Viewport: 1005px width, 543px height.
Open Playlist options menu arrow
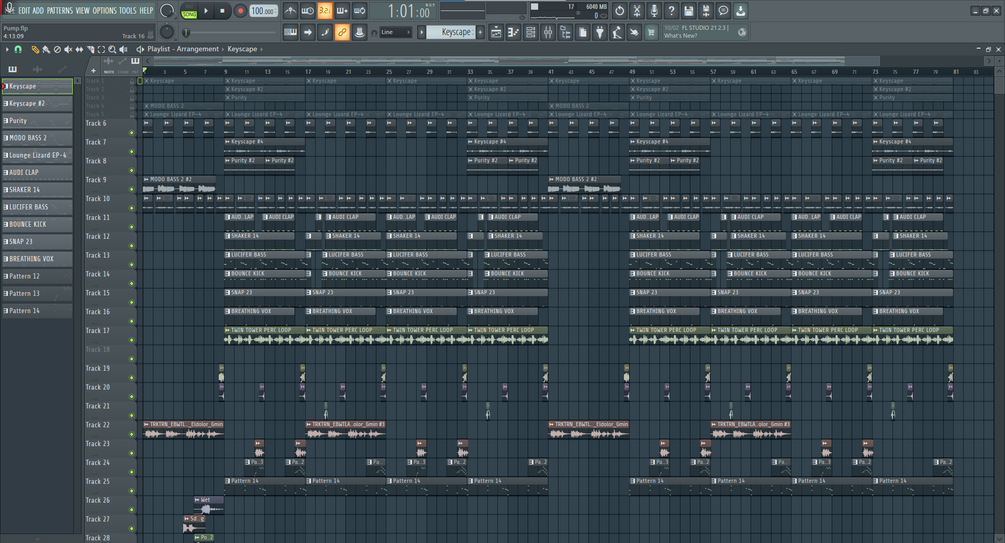7,49
